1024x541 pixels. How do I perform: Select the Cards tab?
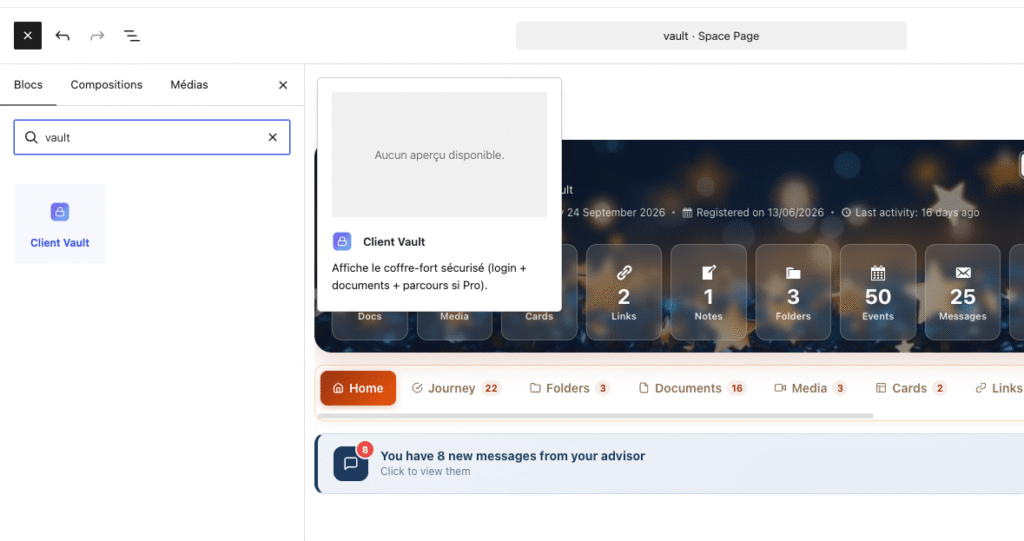tap(910, 388)
